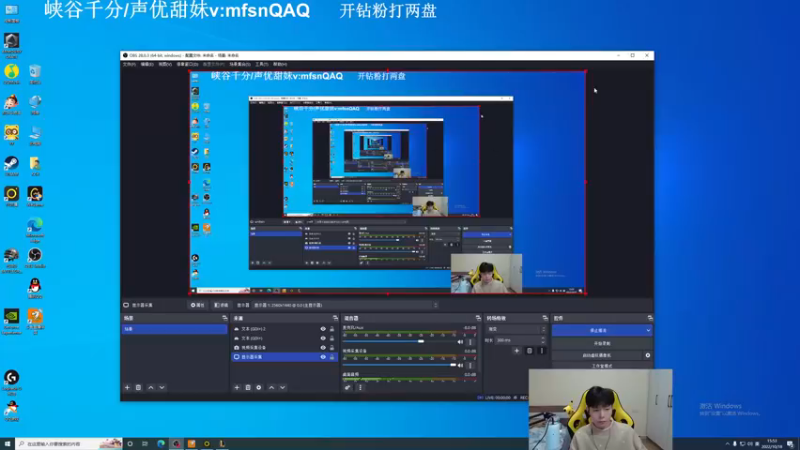The image size is (800, 450).
Task: Open advanced audio properties gear in mixer footer
Action: pyautogui.click(x=347, y=387)
